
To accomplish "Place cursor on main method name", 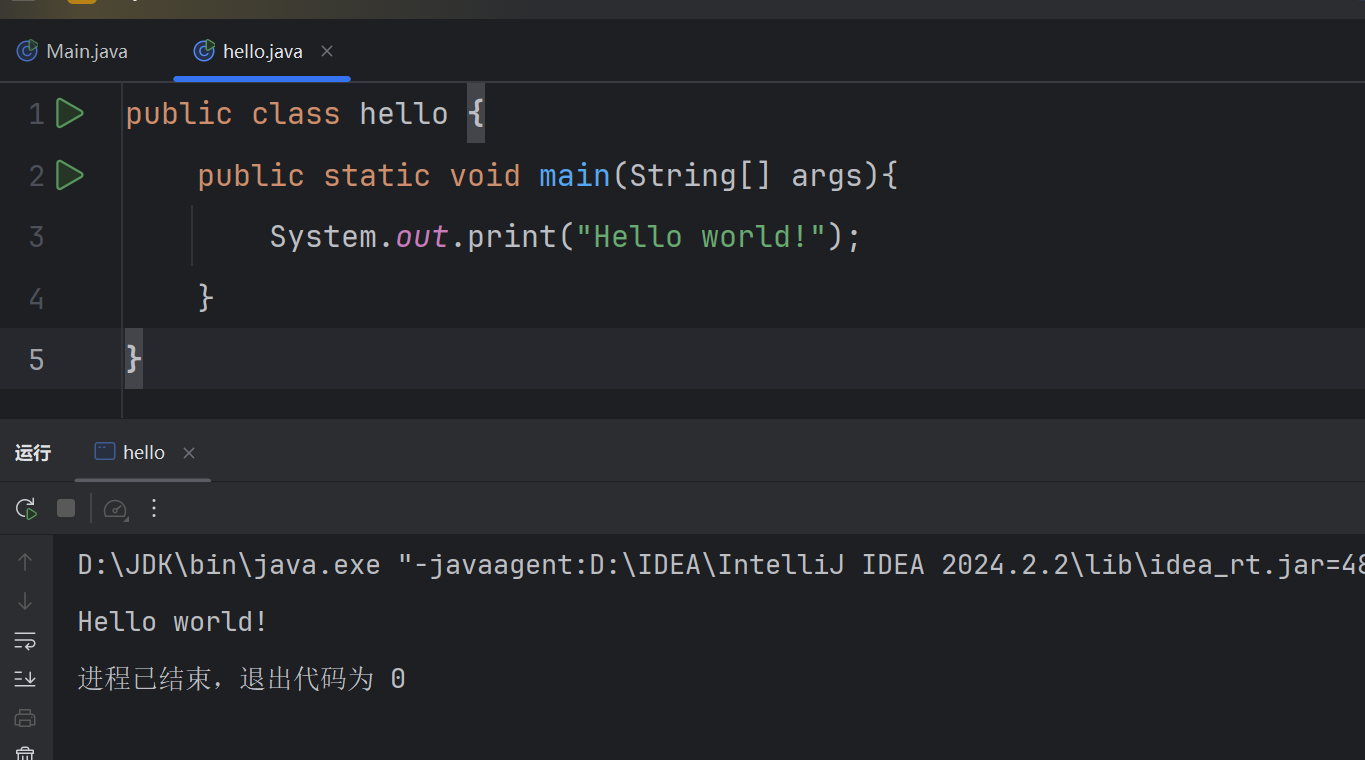I will click(x=575, y=176).
